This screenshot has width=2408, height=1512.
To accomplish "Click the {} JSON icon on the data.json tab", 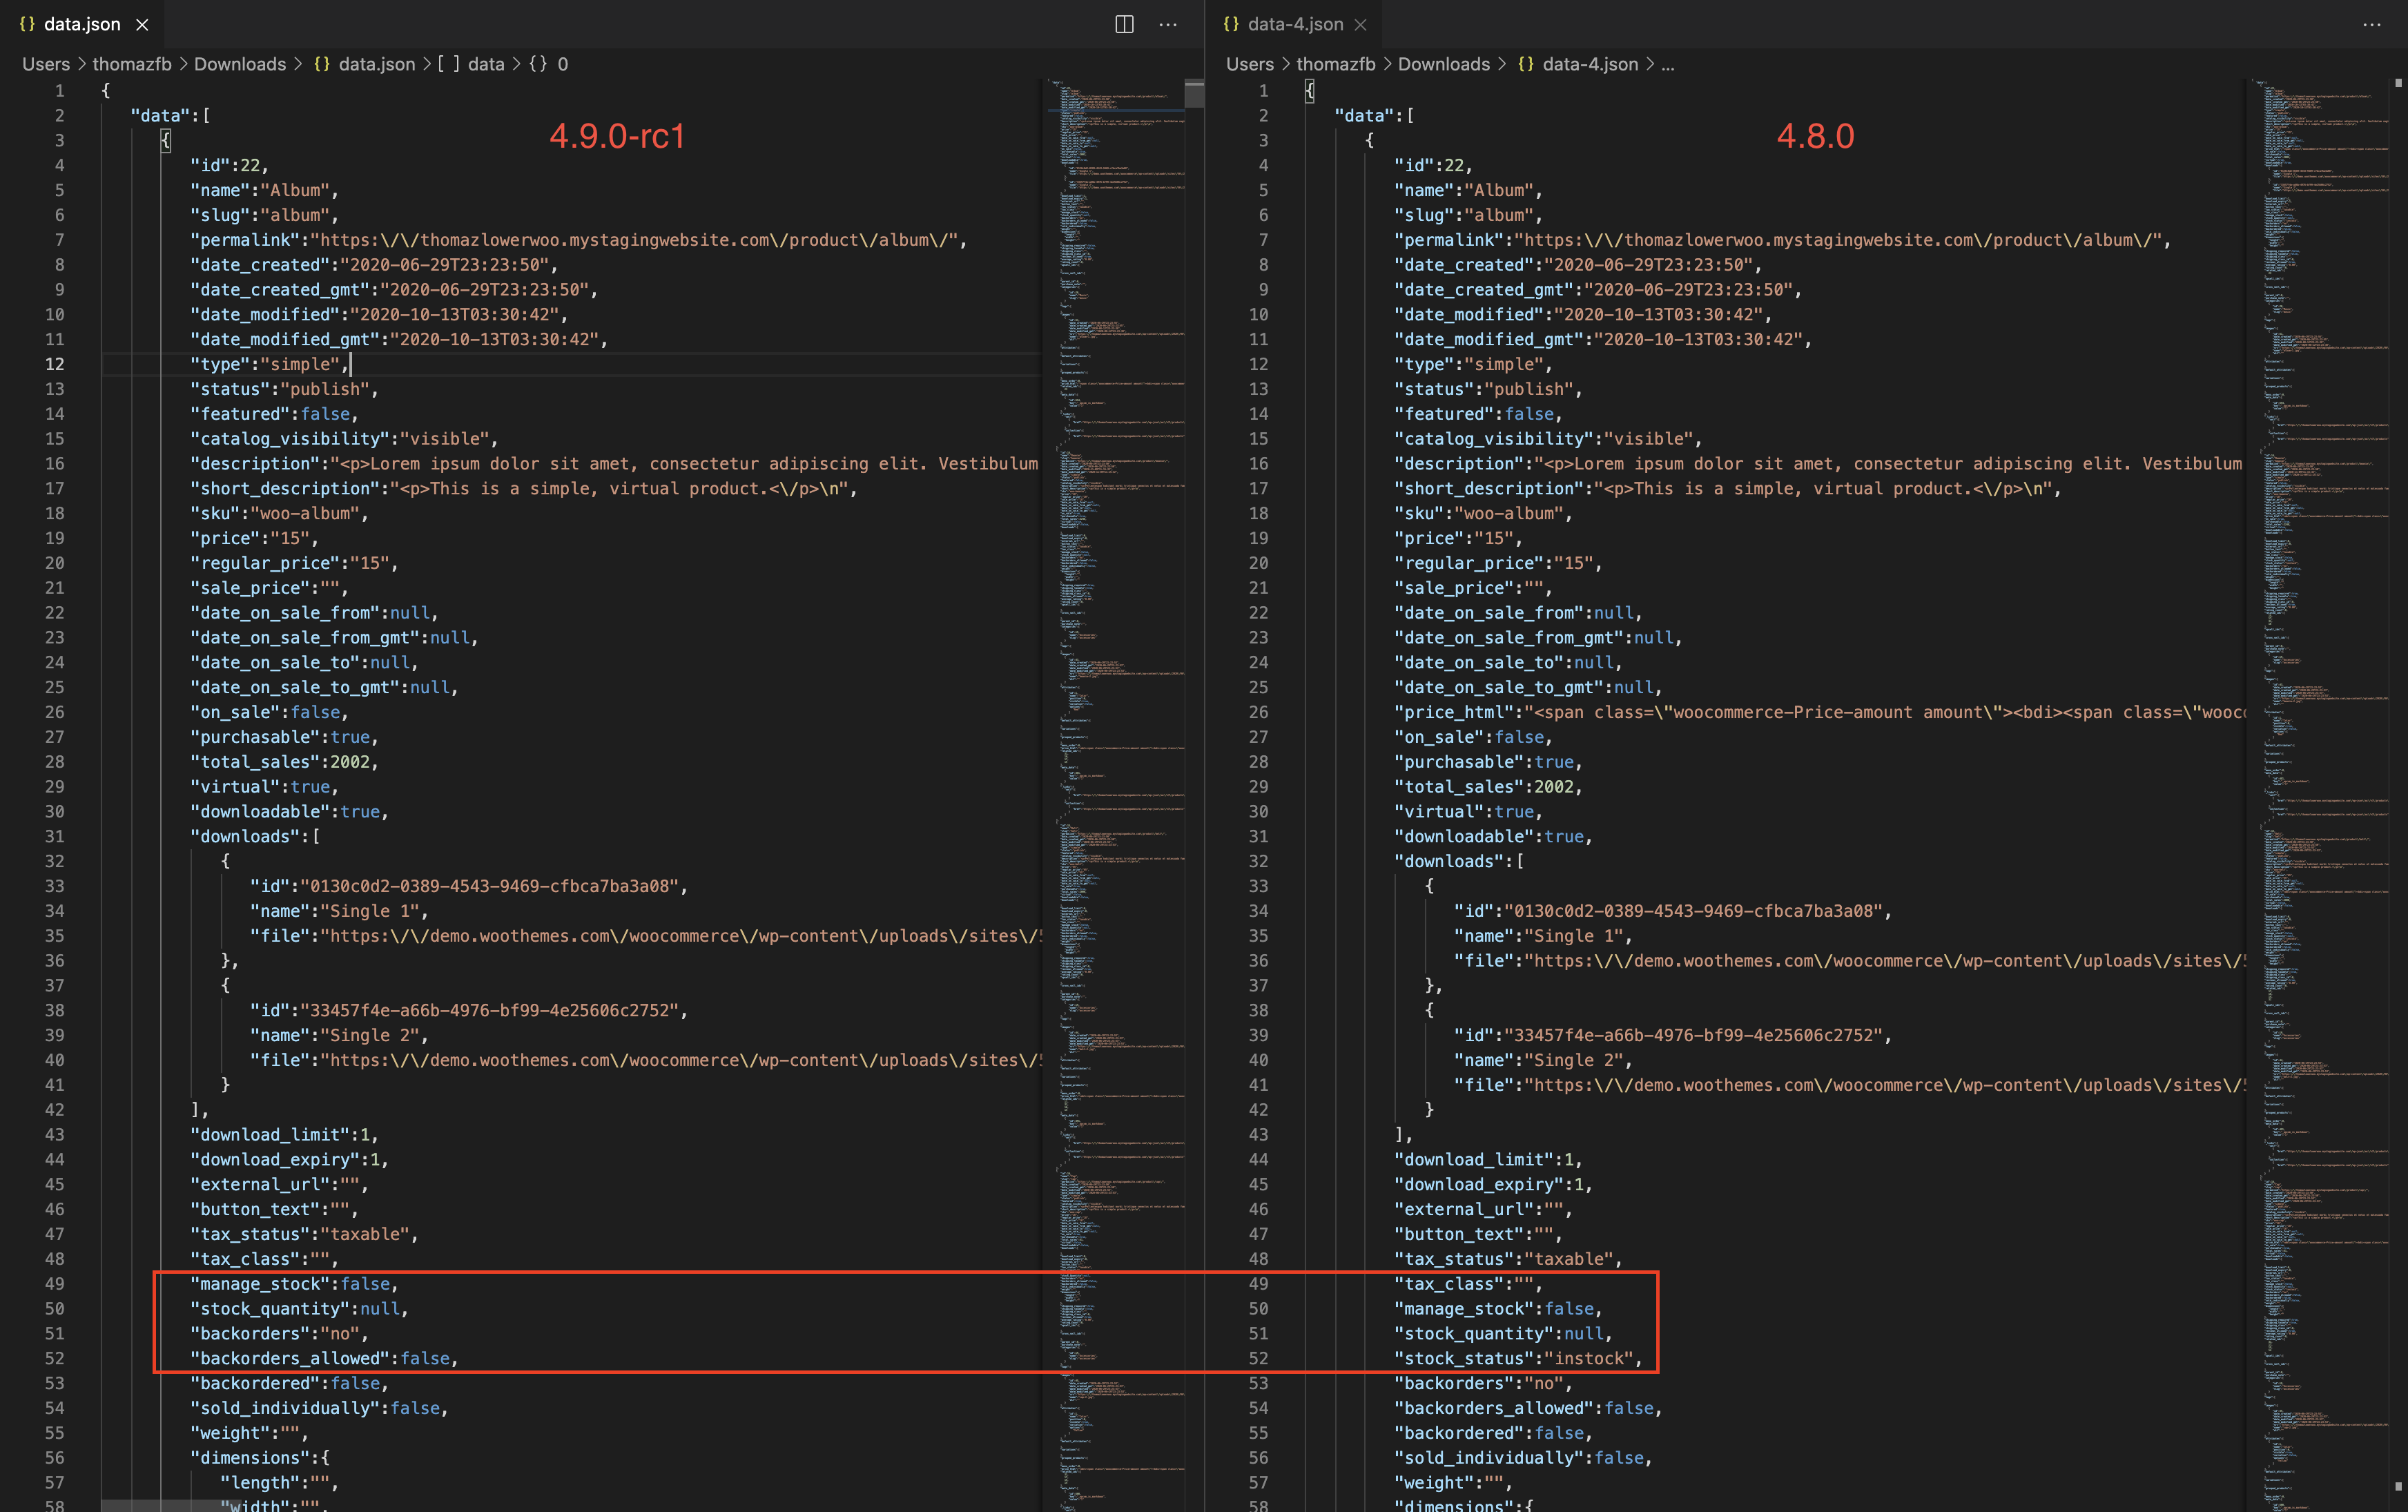I will [x=28, y=24].
